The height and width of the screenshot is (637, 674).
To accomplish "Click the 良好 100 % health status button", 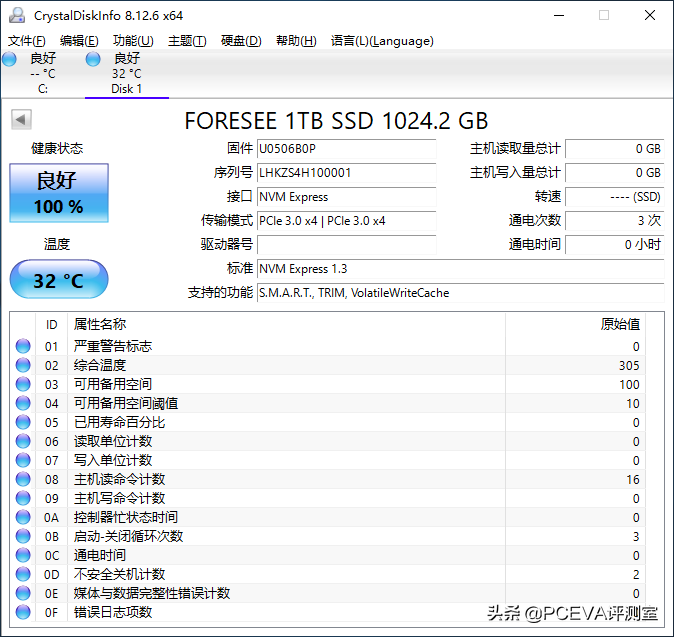I will pyautogui.click(x=59, y=193).
